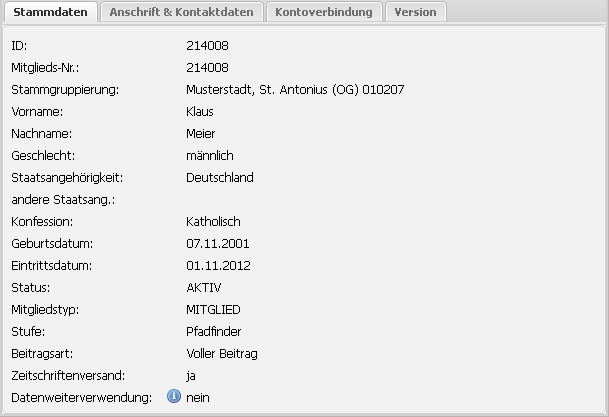Image resolution: width=609 pixels, height=417 pixels.
Task: Select the Version tab
Action: (415, 12)
